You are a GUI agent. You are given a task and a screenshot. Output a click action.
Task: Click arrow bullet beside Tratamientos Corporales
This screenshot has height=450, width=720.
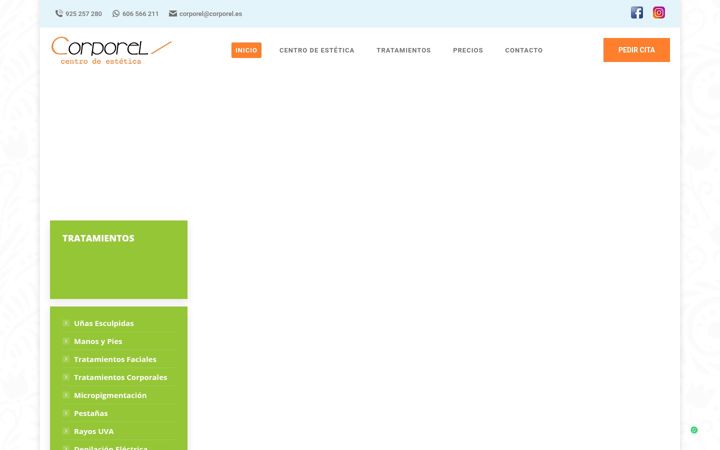click(66, 377)
